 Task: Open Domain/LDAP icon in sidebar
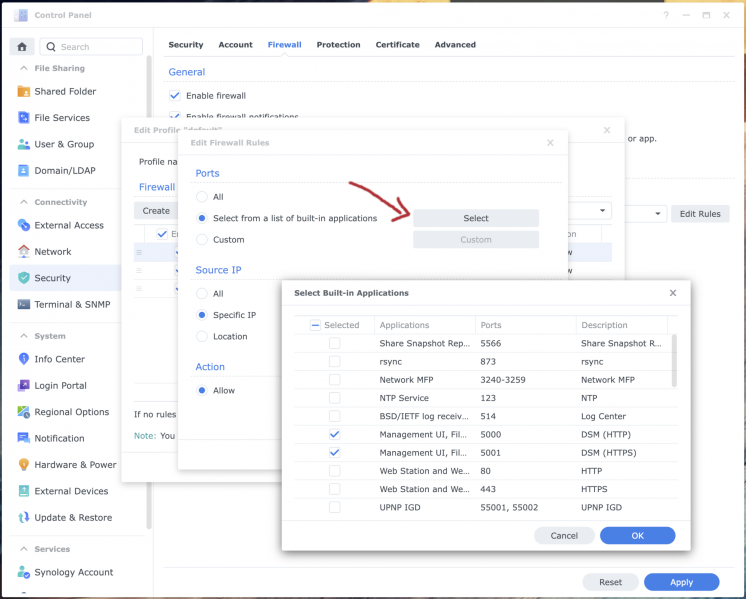pyautogui.click(x=23, y=170)
